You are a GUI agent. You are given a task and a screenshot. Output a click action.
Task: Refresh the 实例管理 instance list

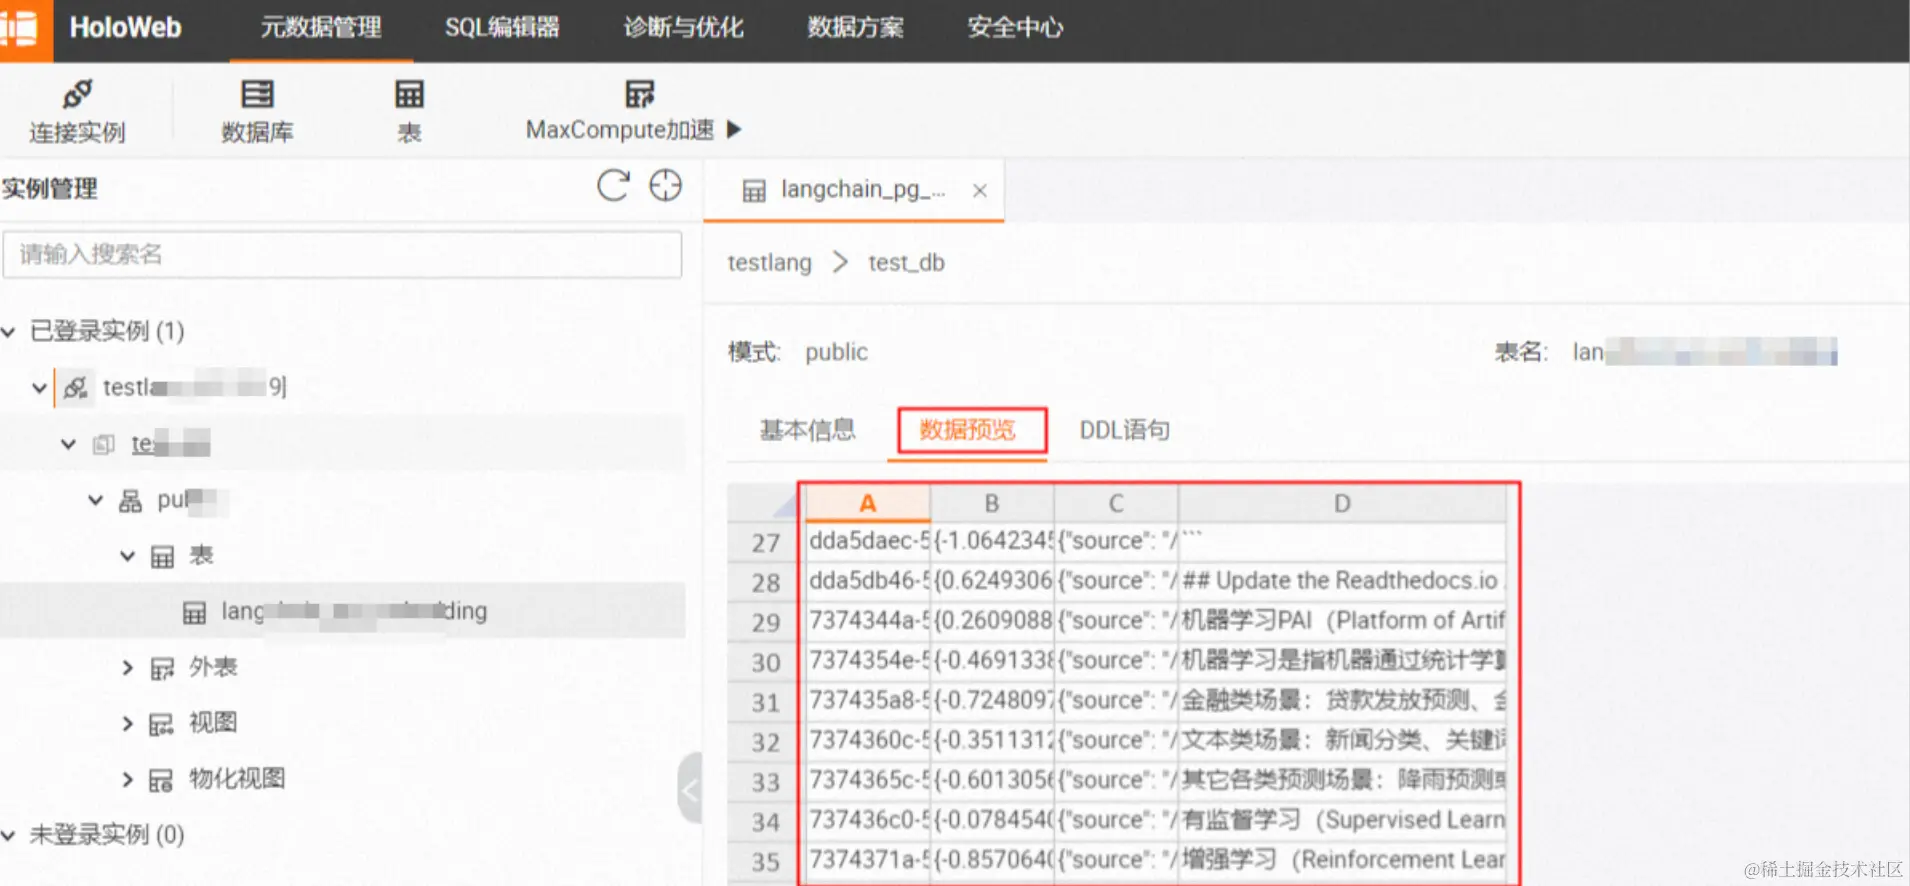click(x=613, y=185)
